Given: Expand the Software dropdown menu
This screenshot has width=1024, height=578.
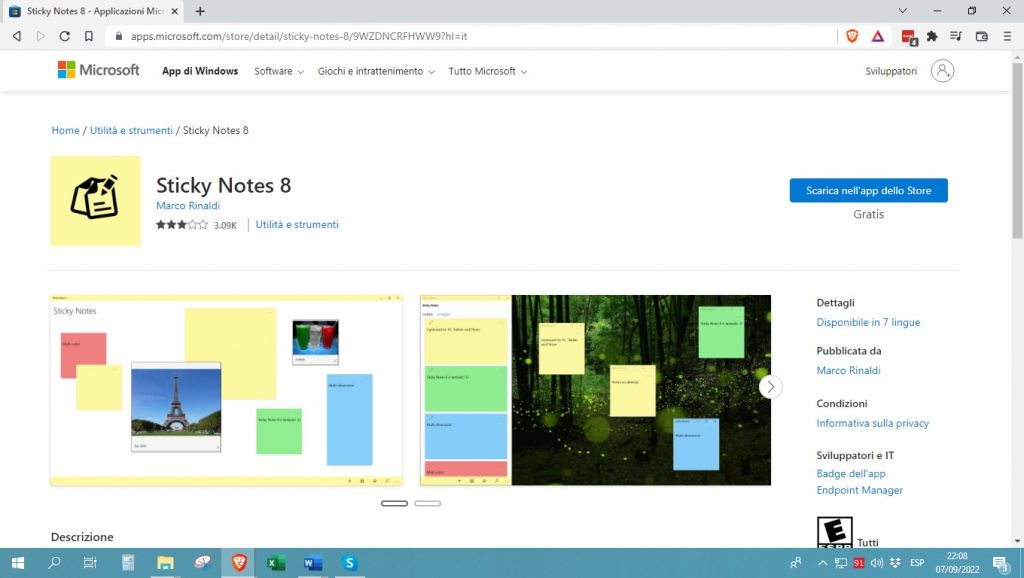Looking at the screenshot, I should [x=279, y=72].
